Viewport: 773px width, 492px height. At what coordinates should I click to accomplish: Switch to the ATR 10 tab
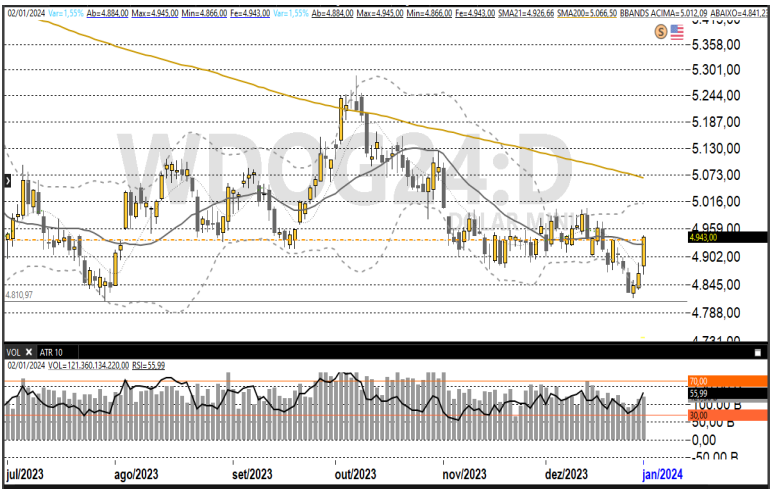coord(51,352)
